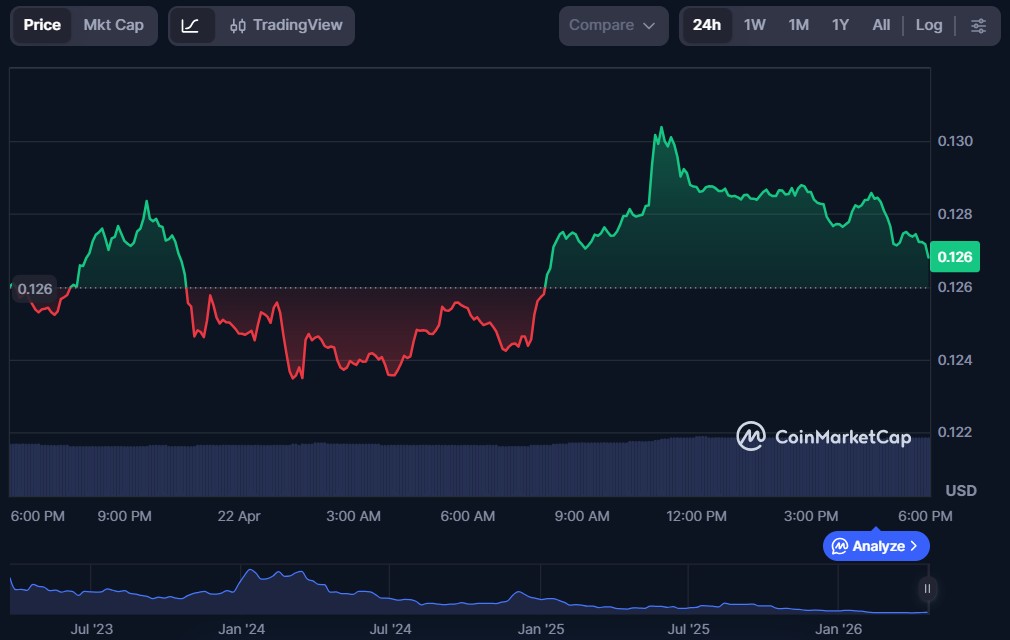Image resolution: width=1010 pixels, height=640 pixels.
Task: Show the 1M time range
Action: click(x=798, y=25)
